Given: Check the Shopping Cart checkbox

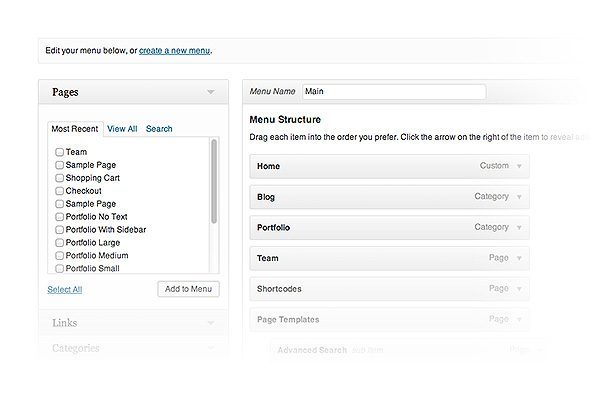Looking at the screenshot, I should point(59,178).
